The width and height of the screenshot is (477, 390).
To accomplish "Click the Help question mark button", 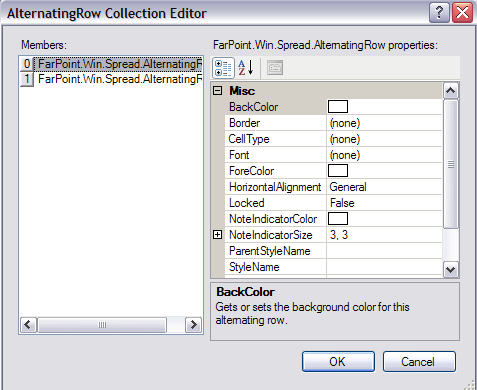I will coord(439,13).
